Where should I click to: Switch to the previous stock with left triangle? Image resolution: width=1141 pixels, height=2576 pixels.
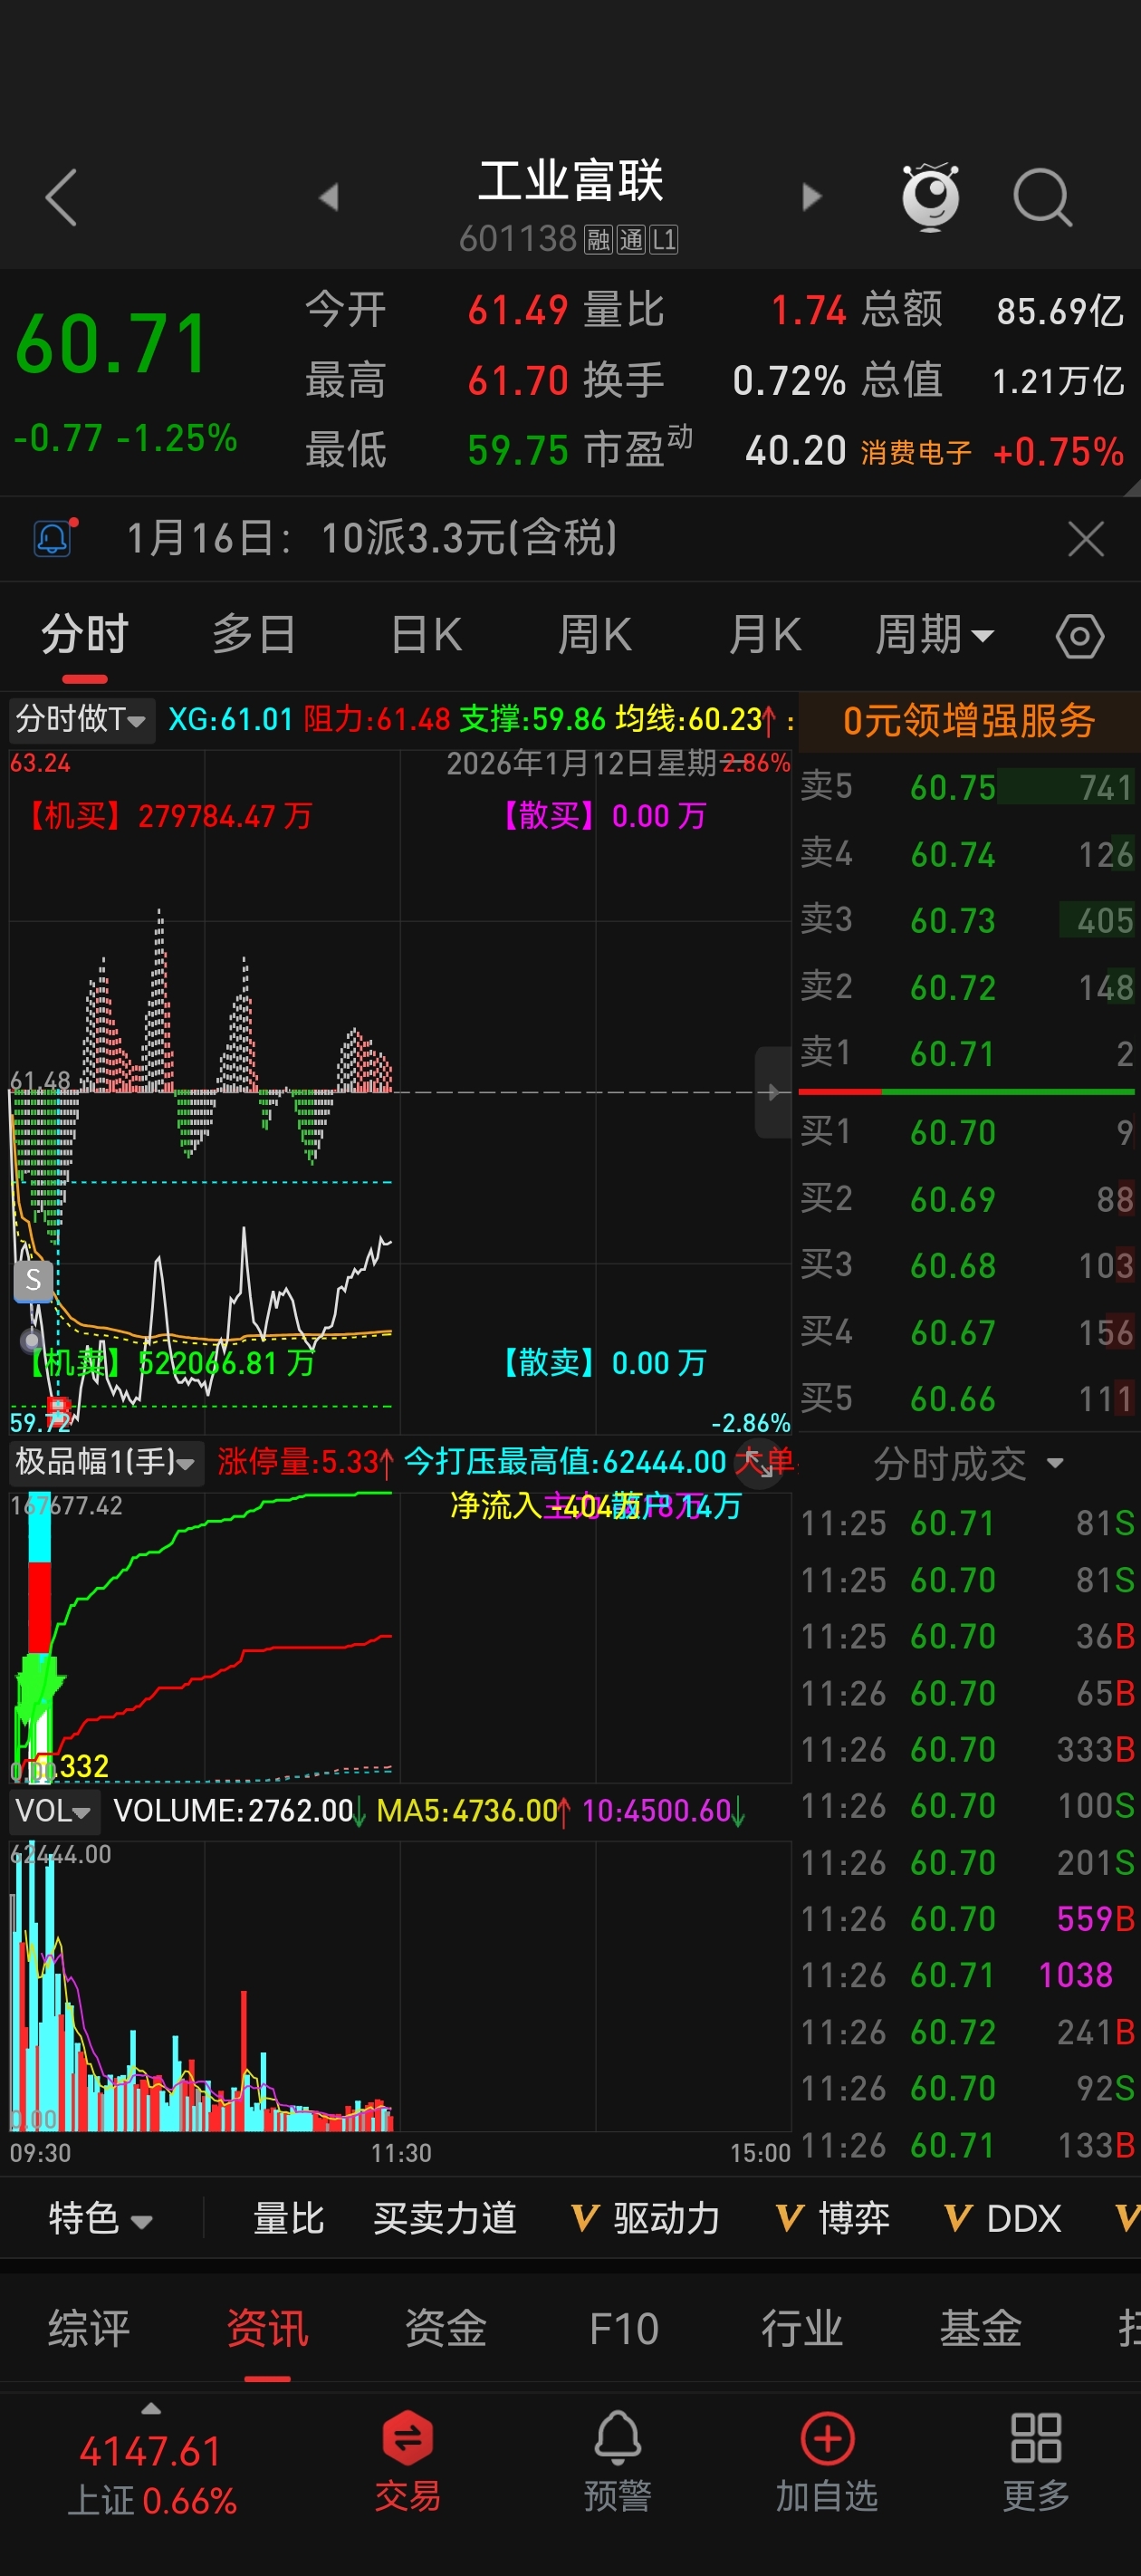tap(328, 197)
